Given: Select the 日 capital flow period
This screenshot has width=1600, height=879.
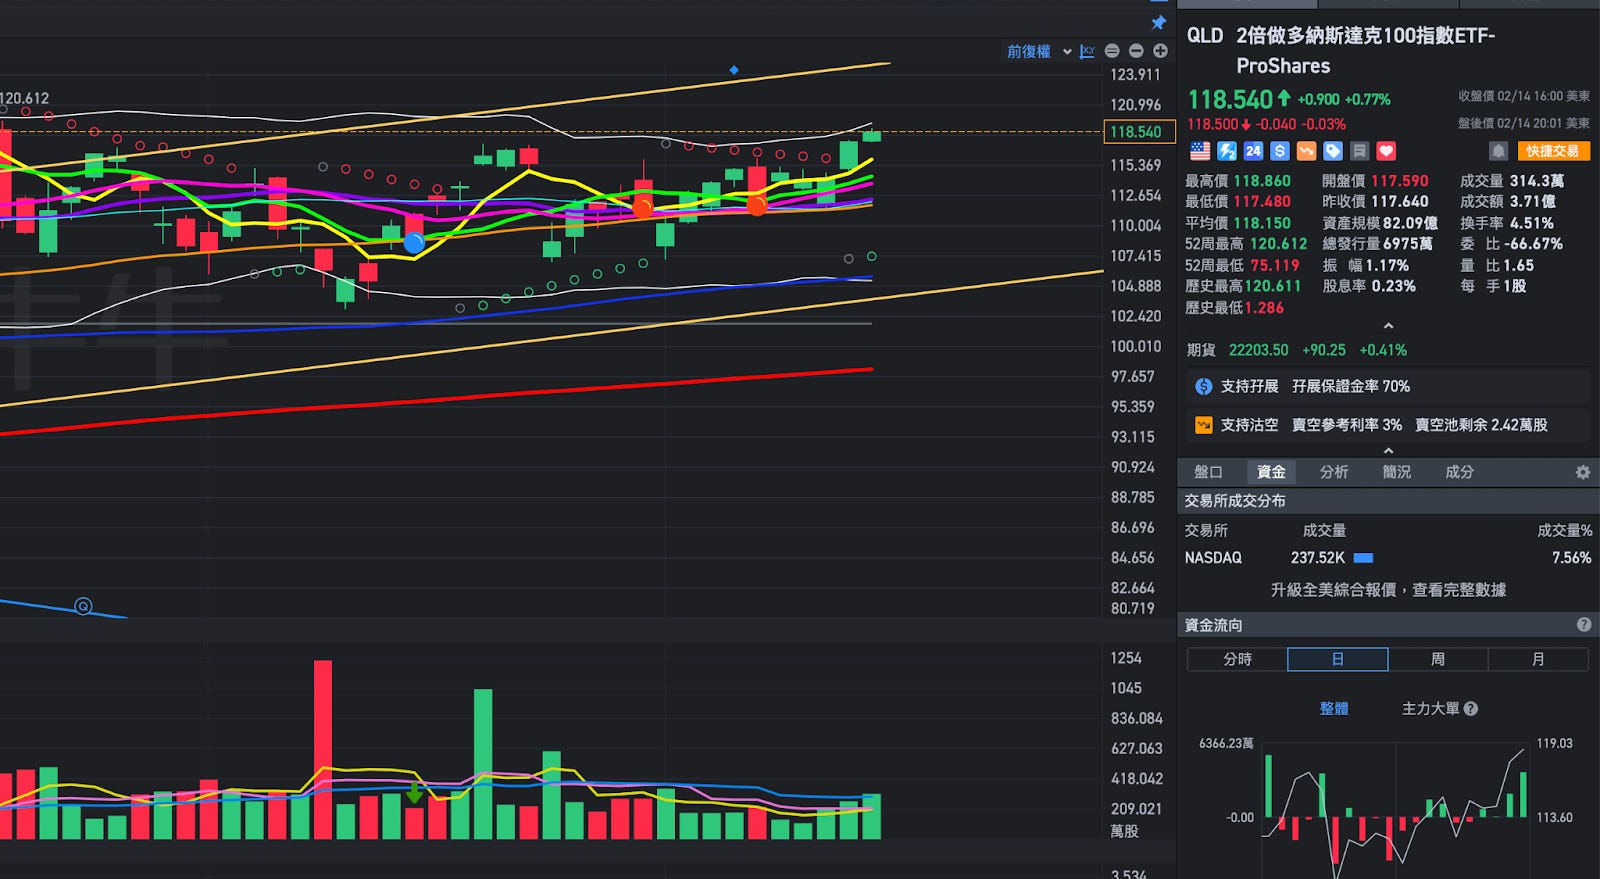Looking at the screenshot, I should point(1338,659).
